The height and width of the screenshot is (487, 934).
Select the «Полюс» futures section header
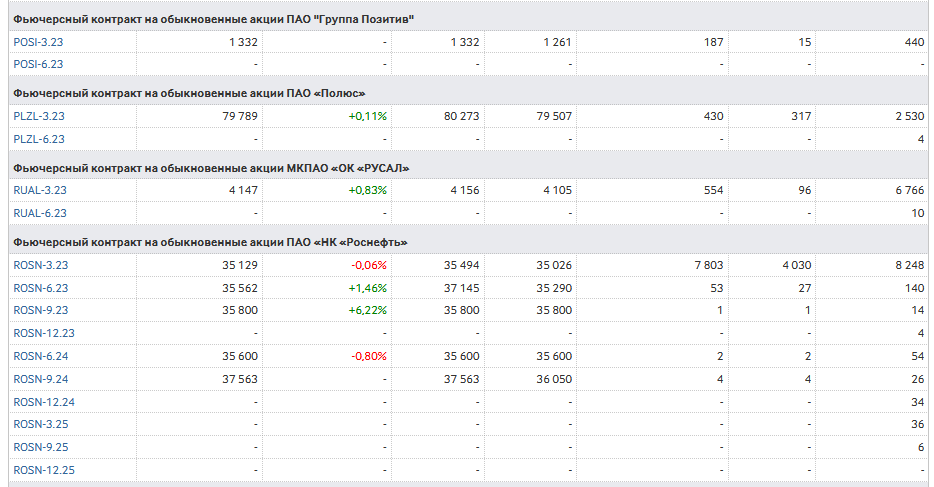pos(189,93)
